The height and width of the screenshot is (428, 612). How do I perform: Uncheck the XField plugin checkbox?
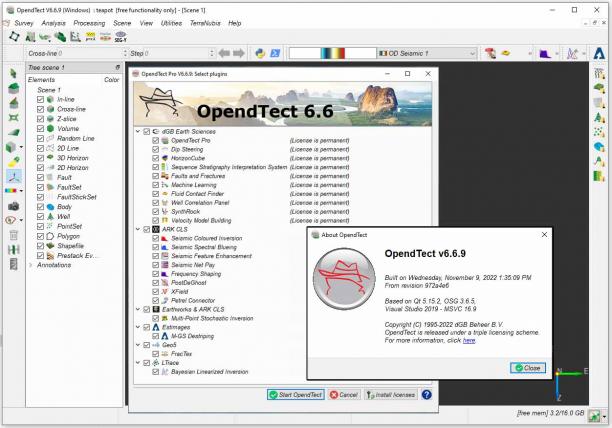[x=155, y=292]
